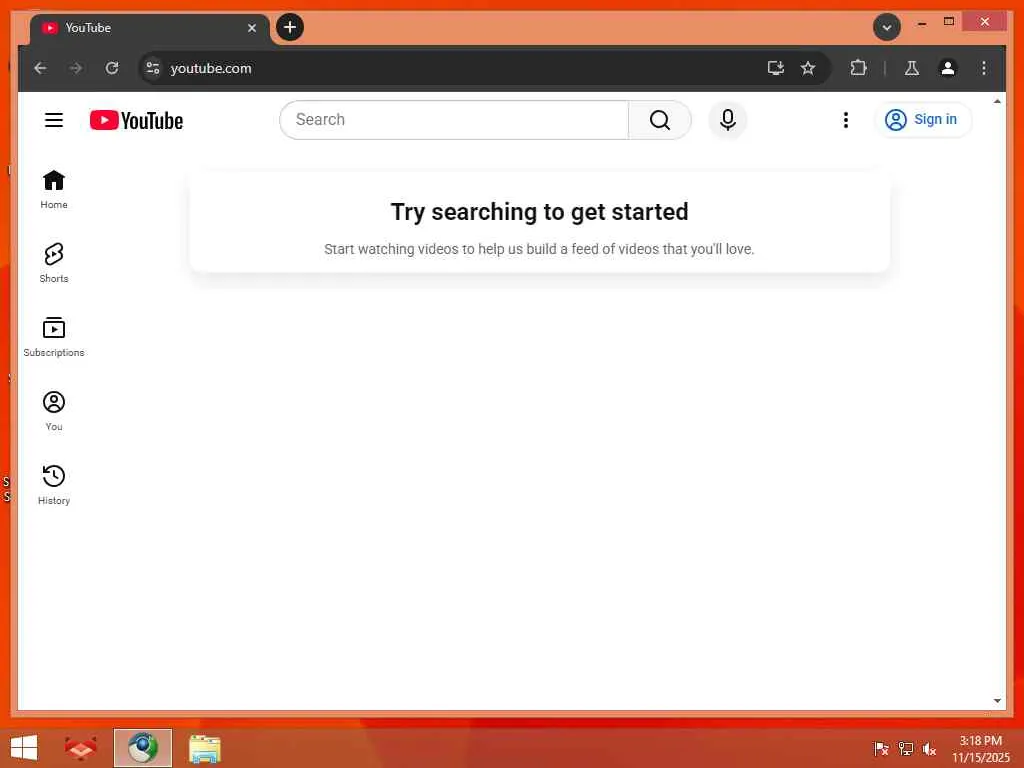Go to Home in sidebar
1024x768 pixels.
[x=54, y=189]
